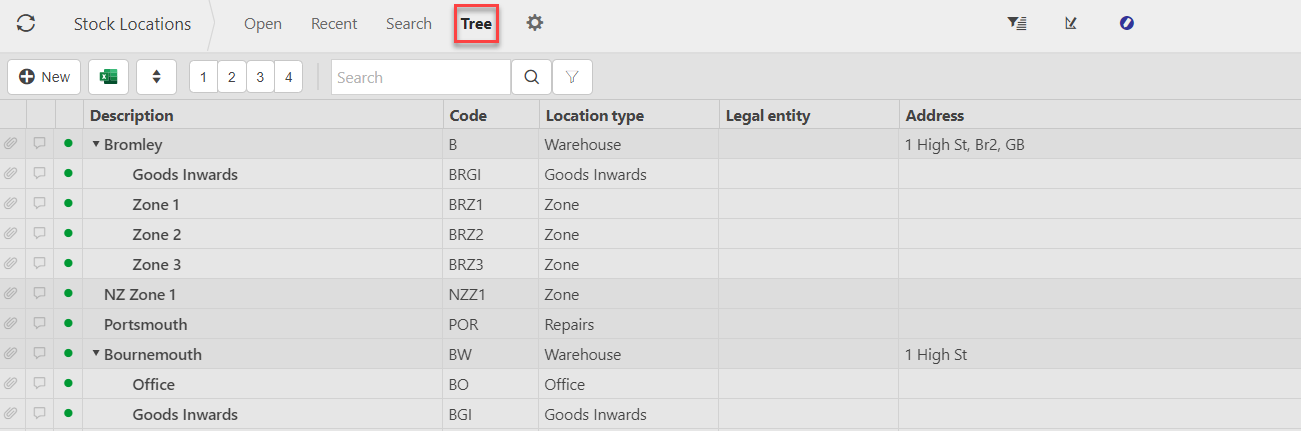1301x431 pixels.
Task: Collapse the Bournemouth tree node
Action: point(96,354)
